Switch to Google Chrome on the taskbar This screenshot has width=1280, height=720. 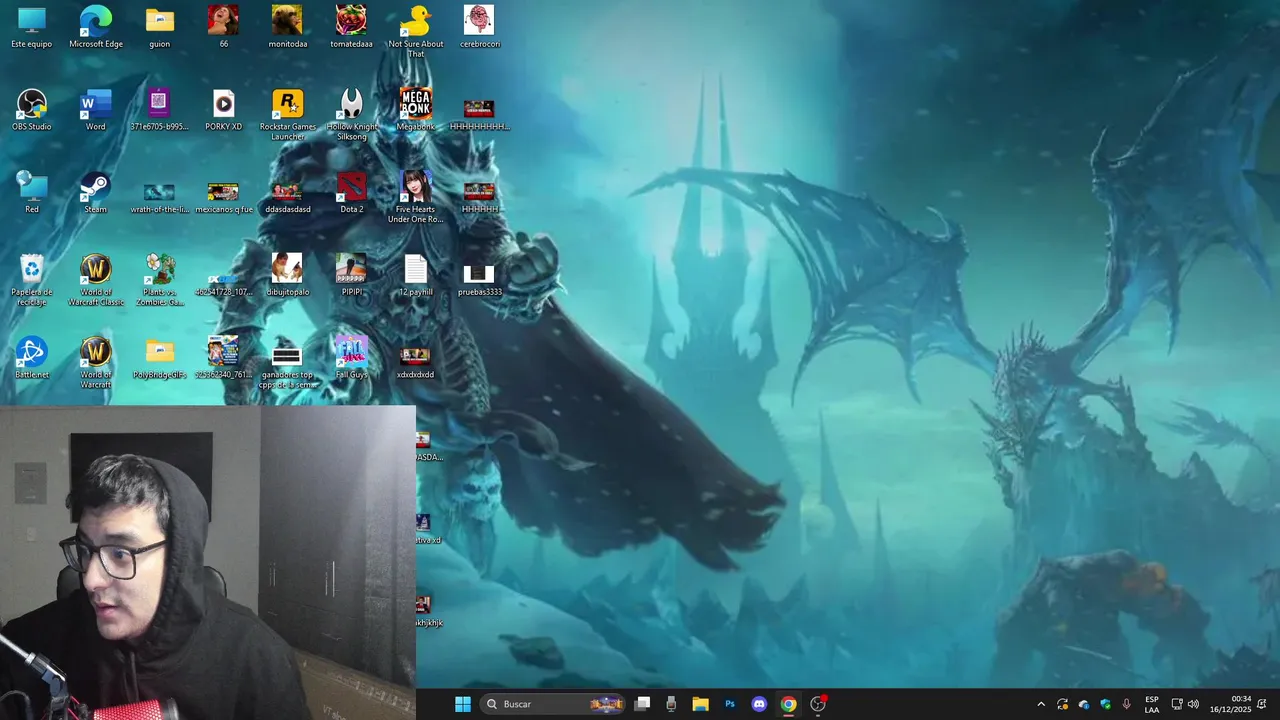click(x=788, y=704)
